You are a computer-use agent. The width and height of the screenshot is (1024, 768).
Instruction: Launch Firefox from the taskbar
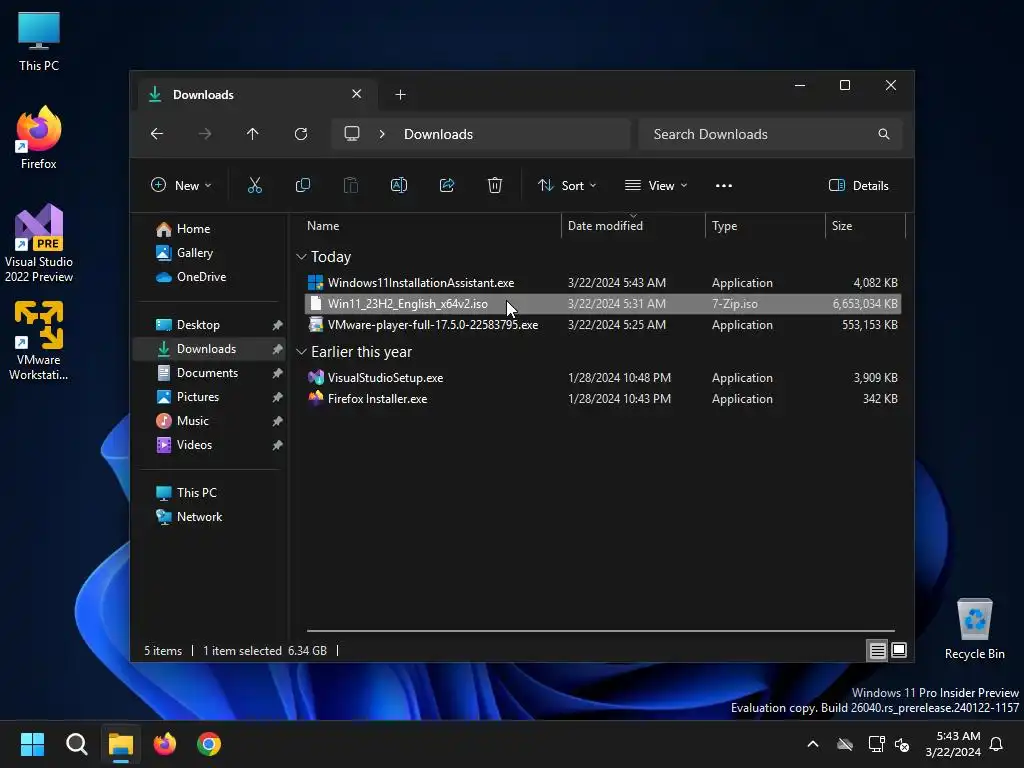pyautogui.click(x=165, y=744)
